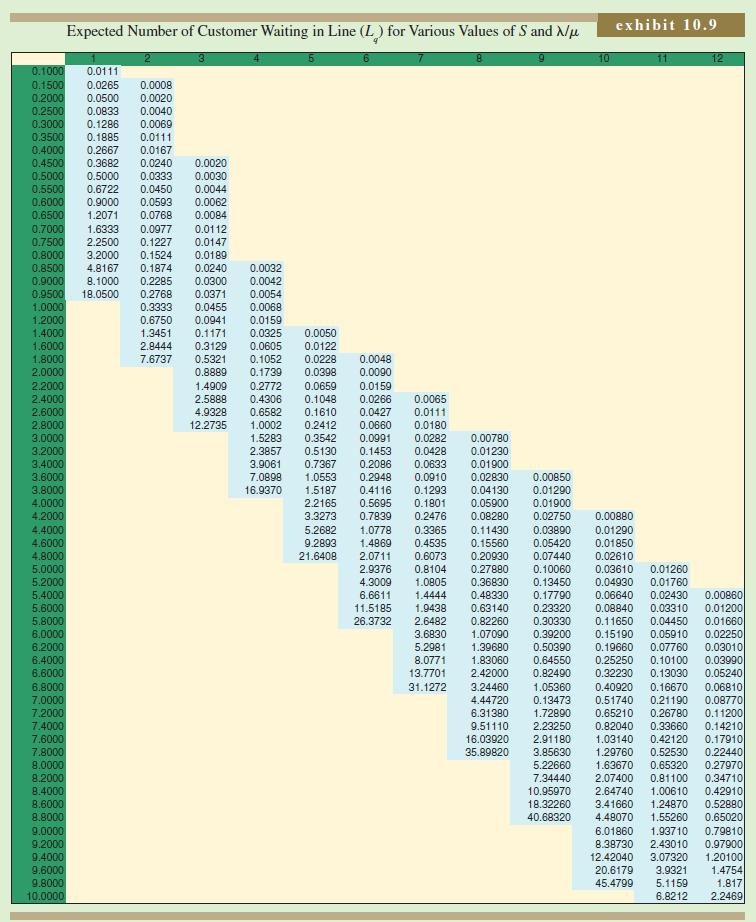Click the cell value "31.1272"

427,687
